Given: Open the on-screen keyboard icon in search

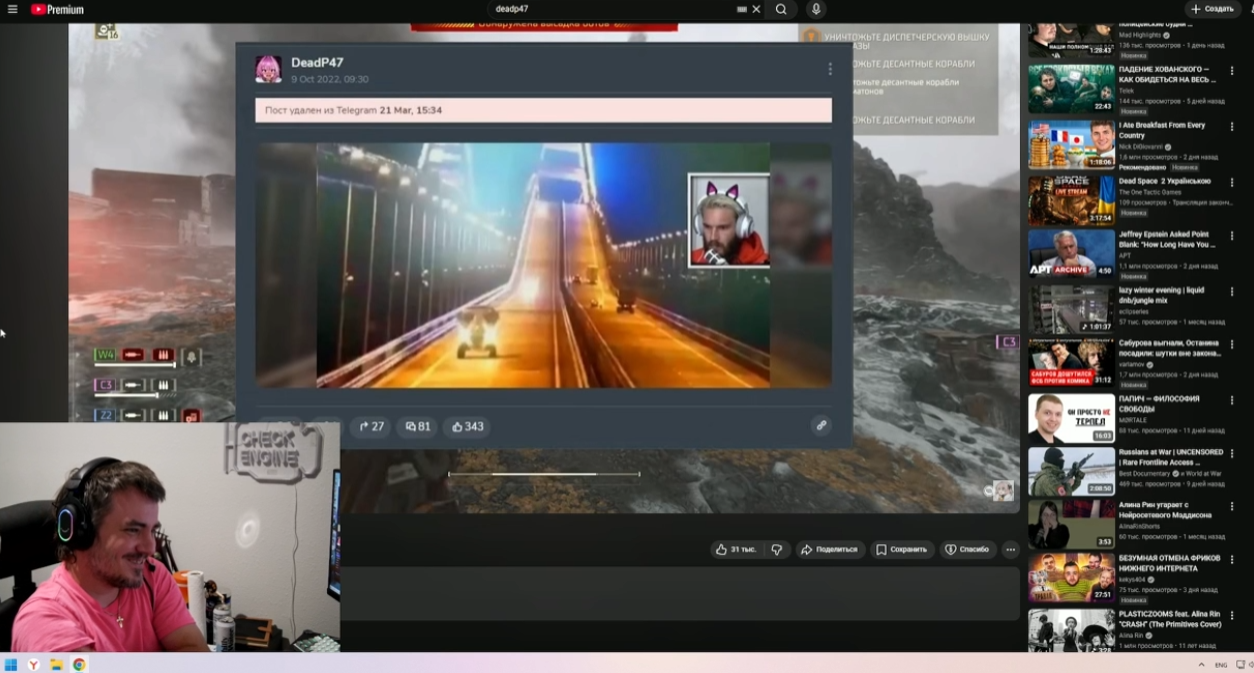Looking at the screenshot, I should pyautogui.click(x=742, y=9).
